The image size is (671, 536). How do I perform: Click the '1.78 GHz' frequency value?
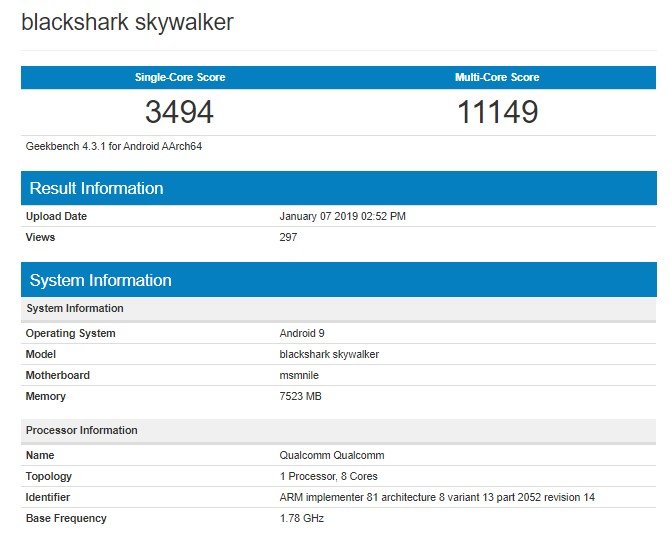coord(302,518)
